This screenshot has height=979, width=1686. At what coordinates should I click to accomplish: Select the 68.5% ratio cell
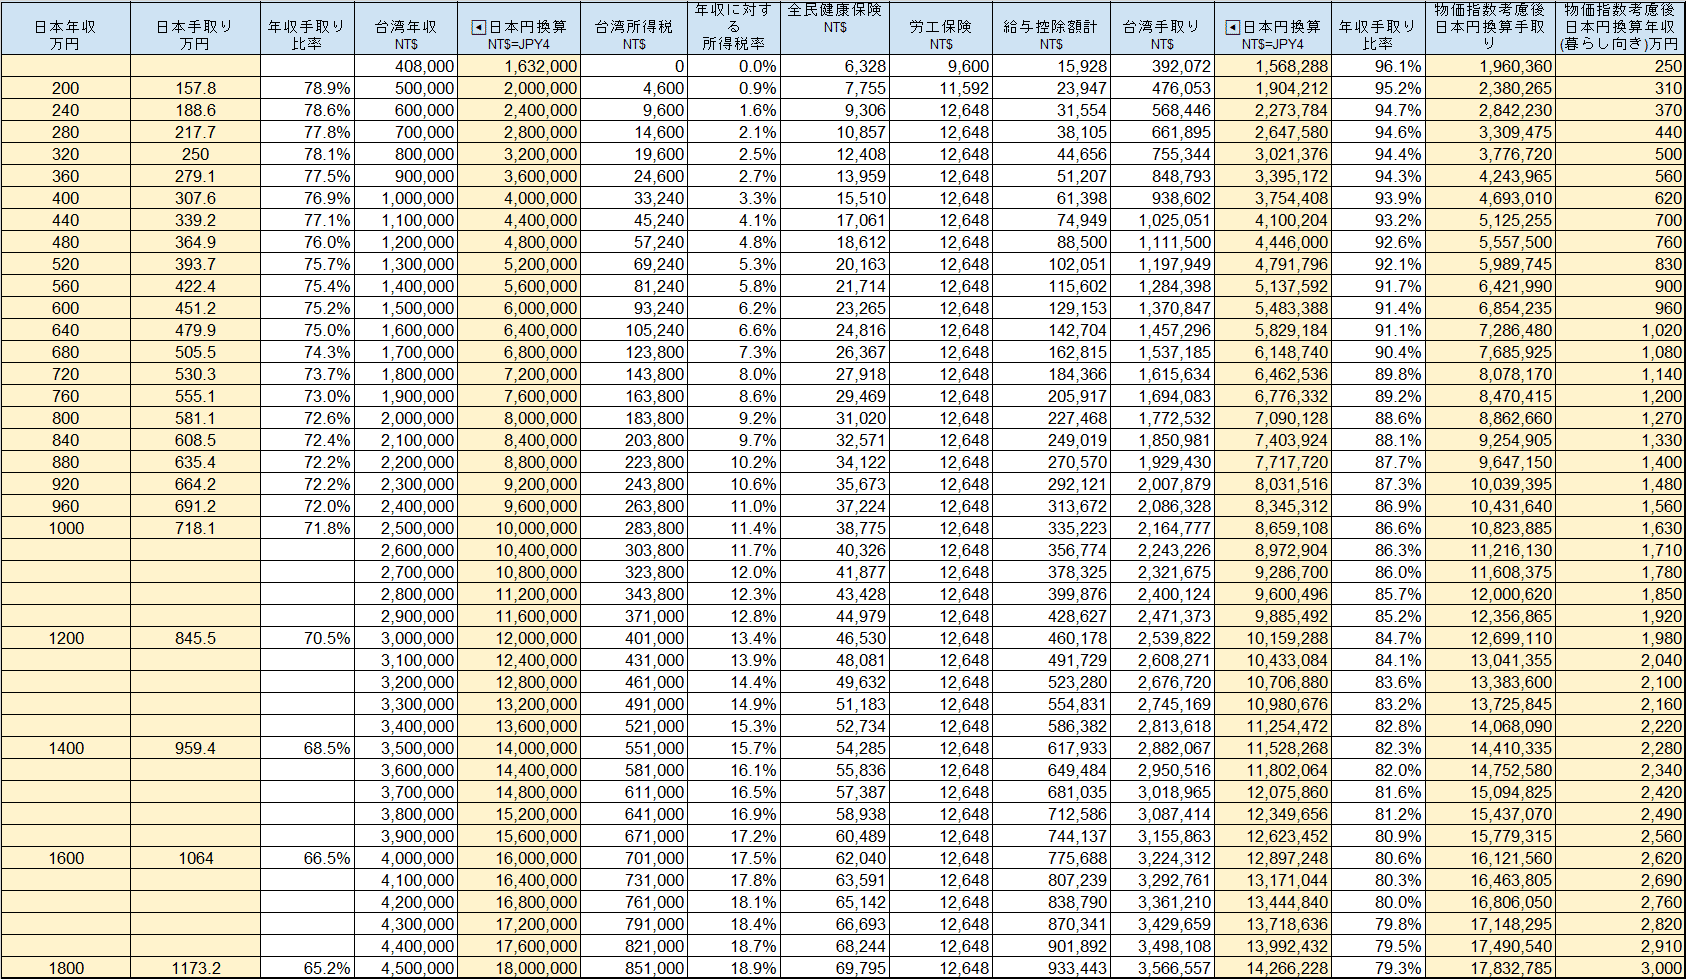coord(307,748)
